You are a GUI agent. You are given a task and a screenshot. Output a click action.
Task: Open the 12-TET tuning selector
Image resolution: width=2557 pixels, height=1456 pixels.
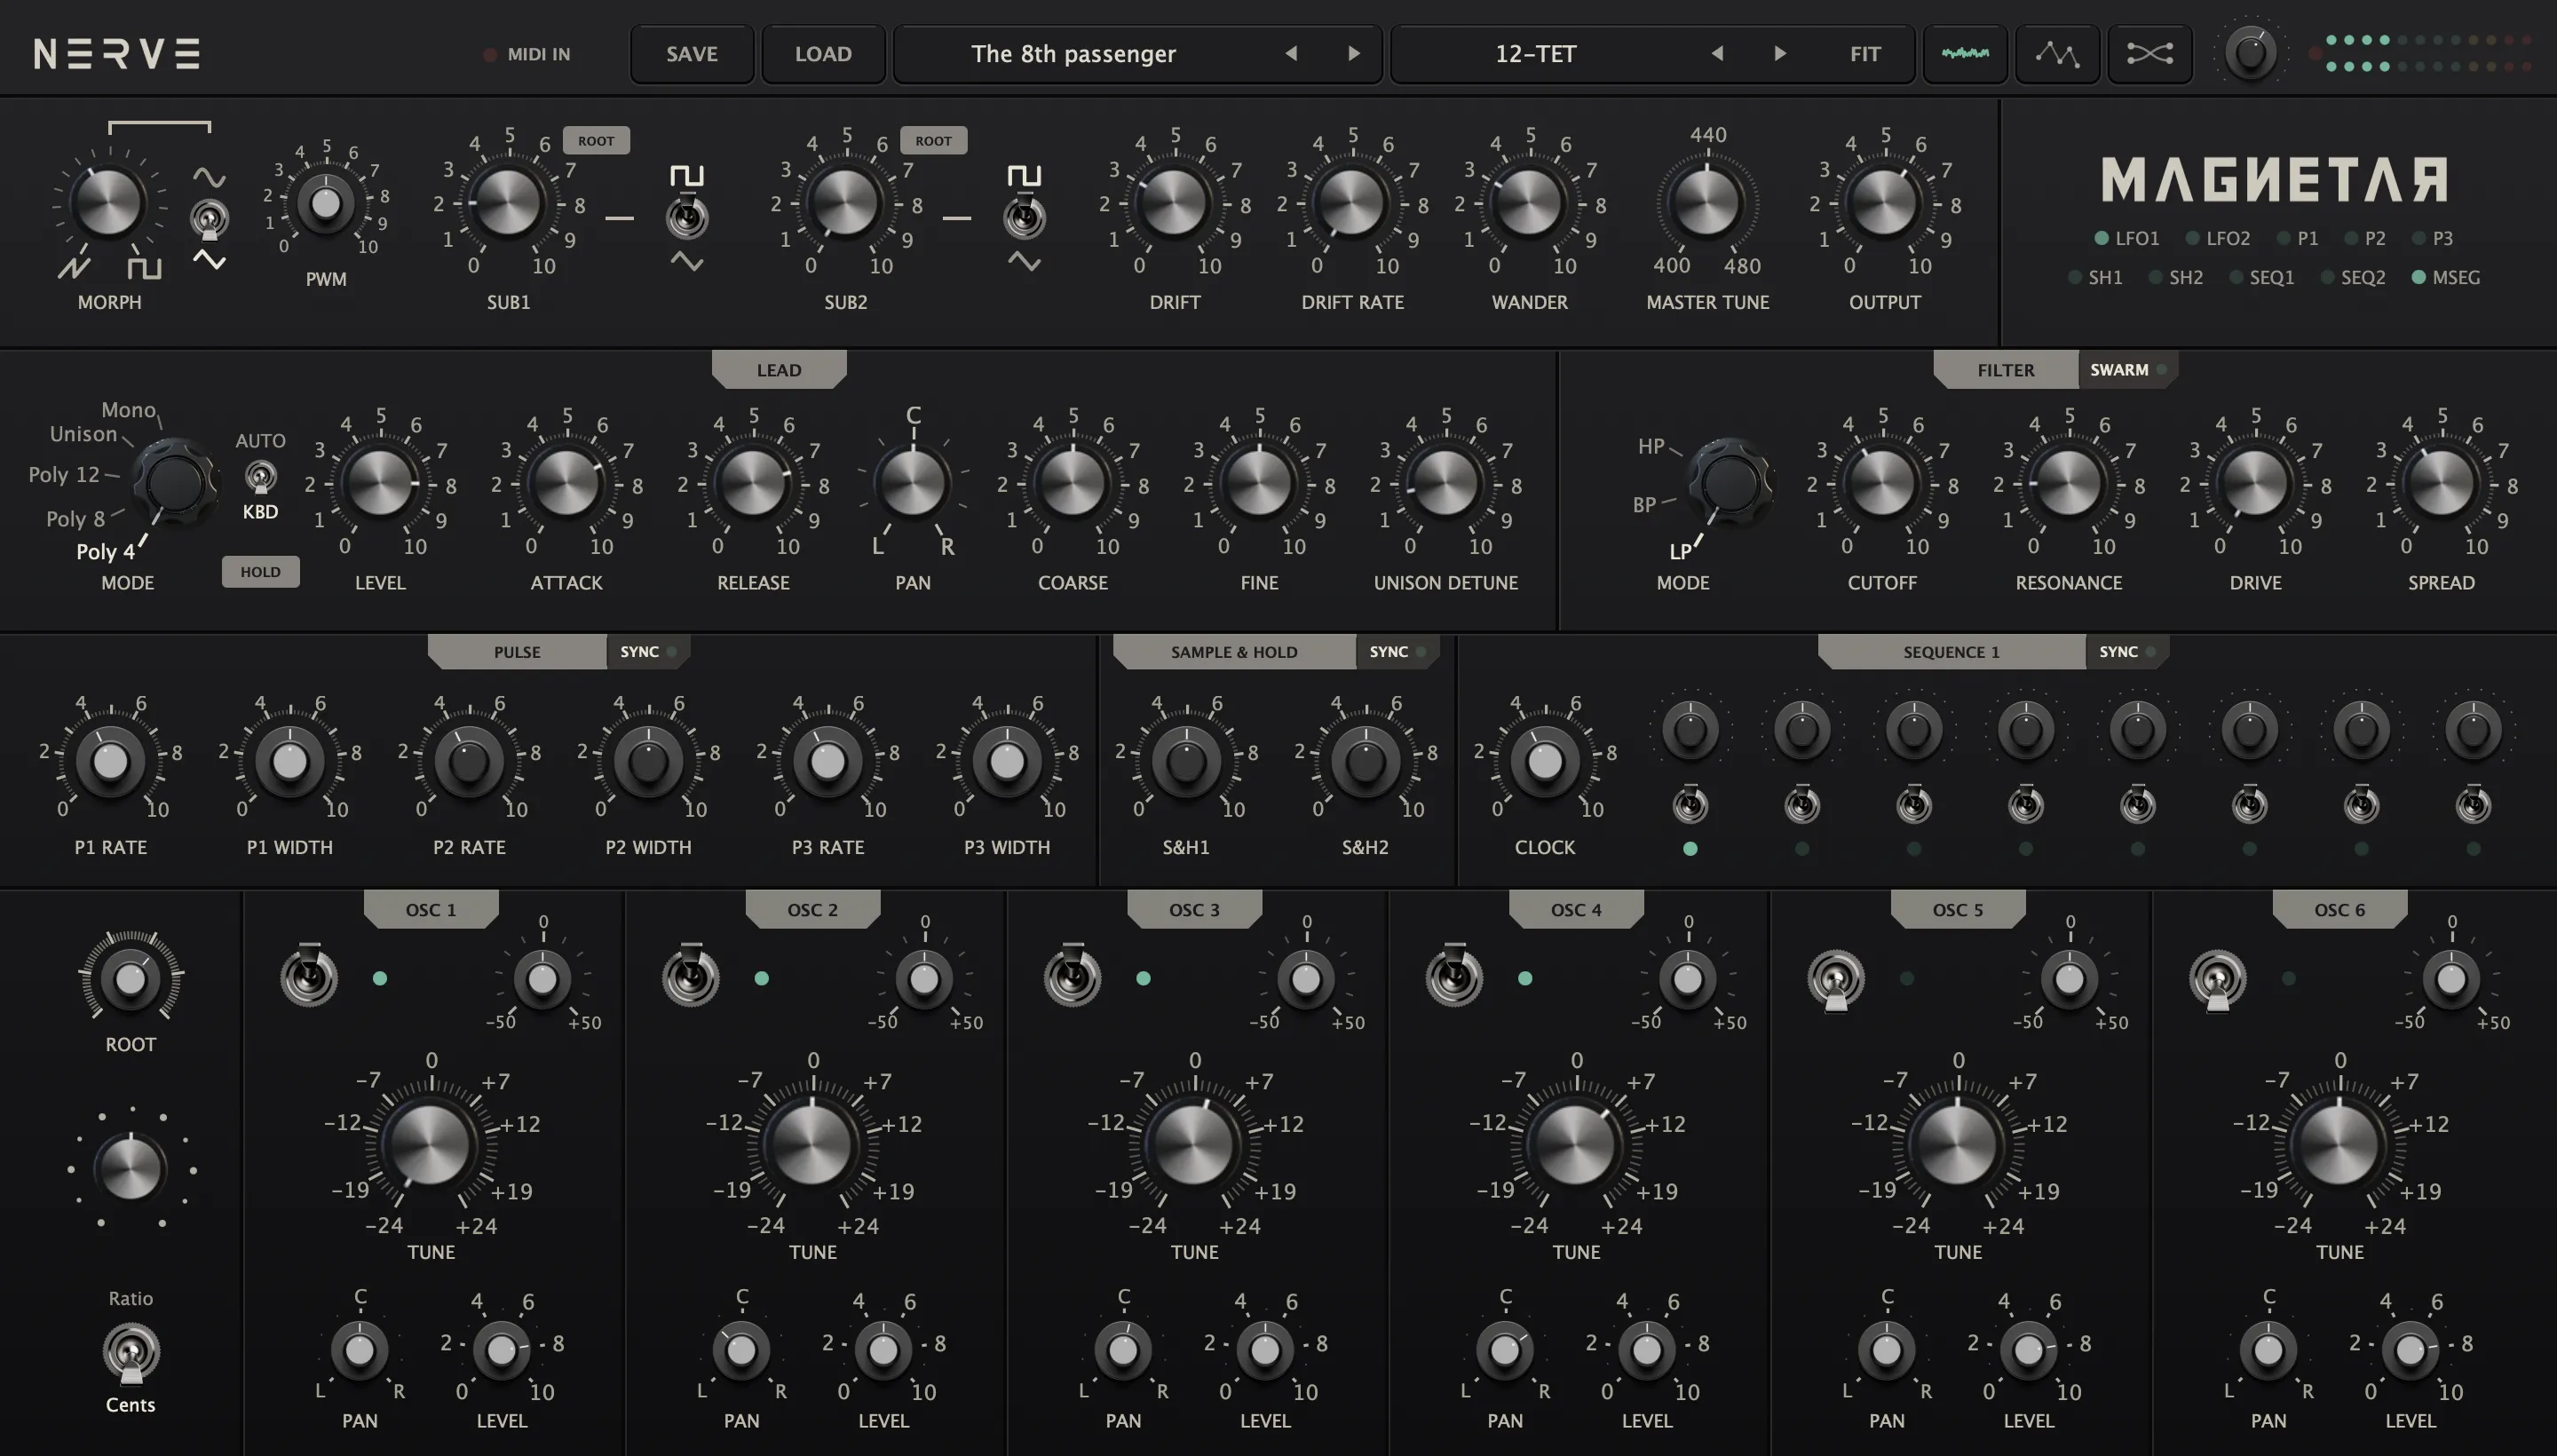(x=1536, y=54)
